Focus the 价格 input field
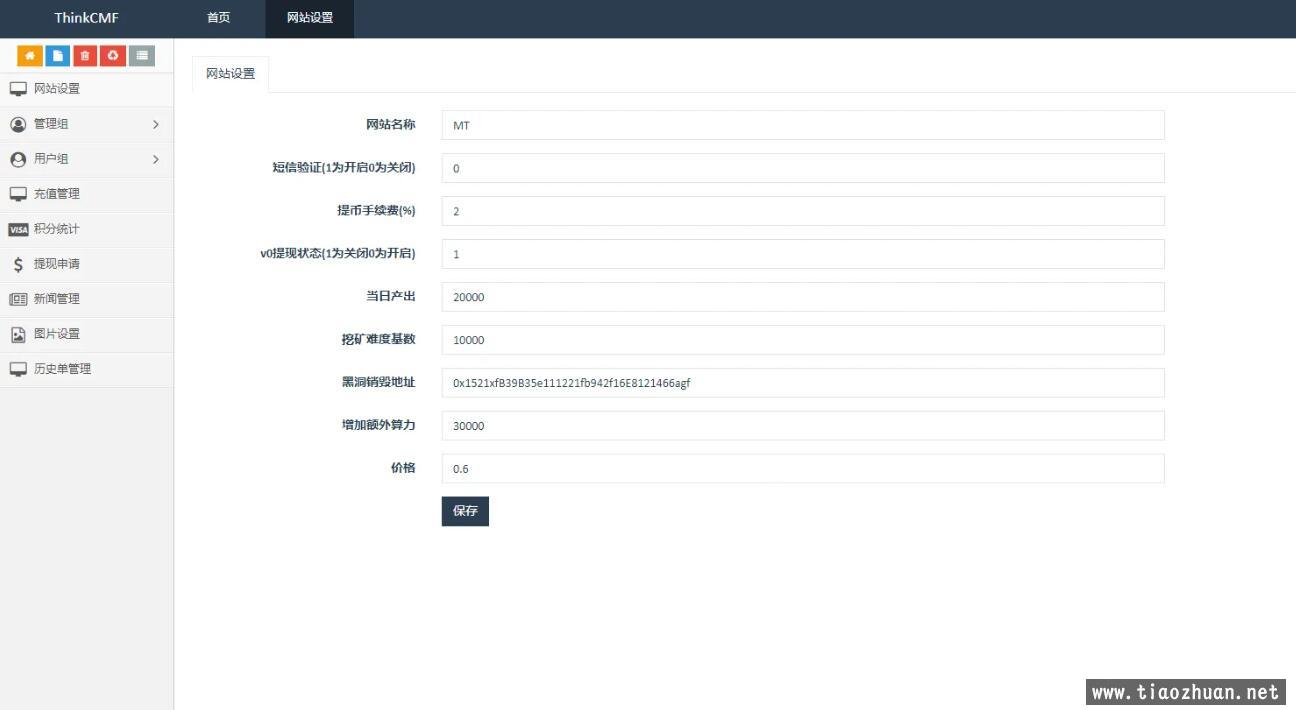Image resolution: width=1296 pixels, height=710 pixels. click(803, 468)
